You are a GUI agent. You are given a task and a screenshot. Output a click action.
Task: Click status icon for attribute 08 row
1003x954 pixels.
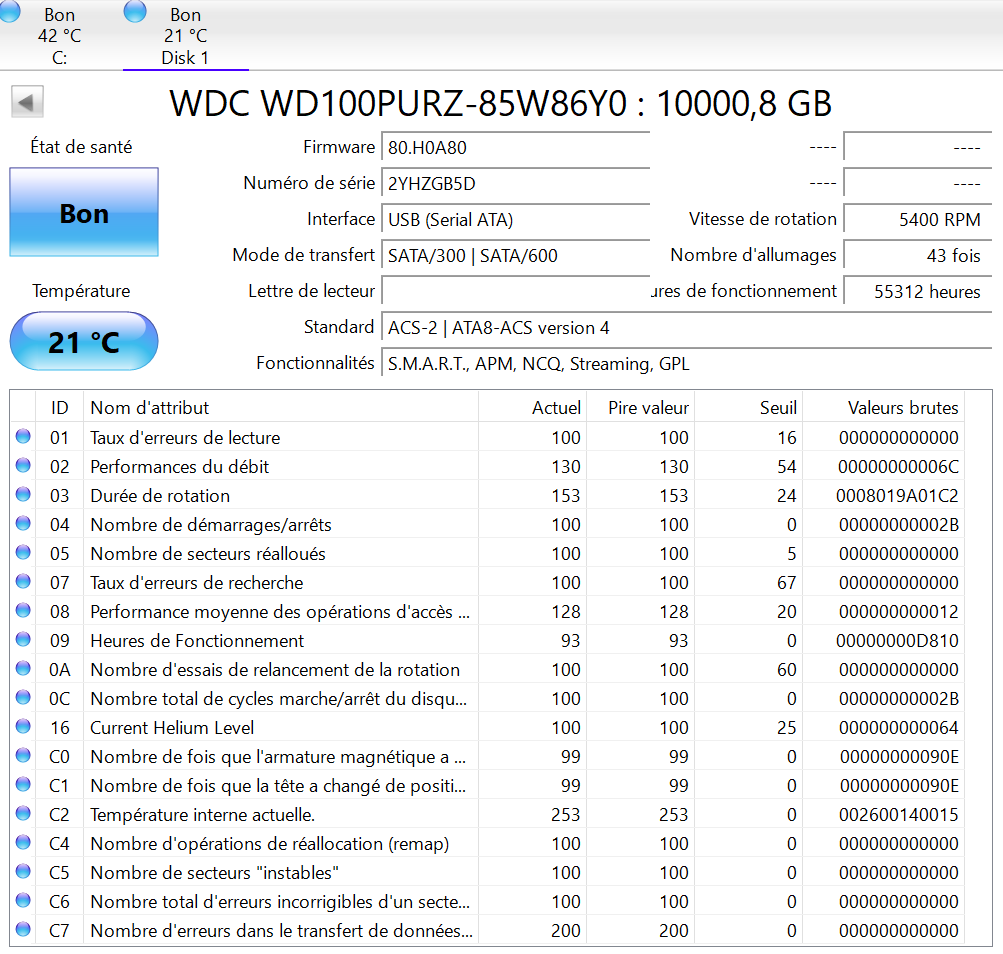(x=23, y=610)
